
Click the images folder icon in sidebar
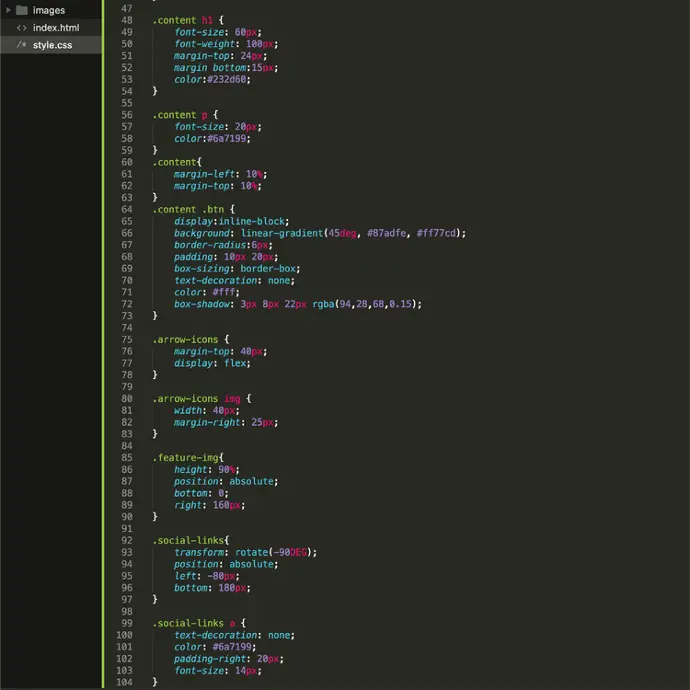pos(22,10)
